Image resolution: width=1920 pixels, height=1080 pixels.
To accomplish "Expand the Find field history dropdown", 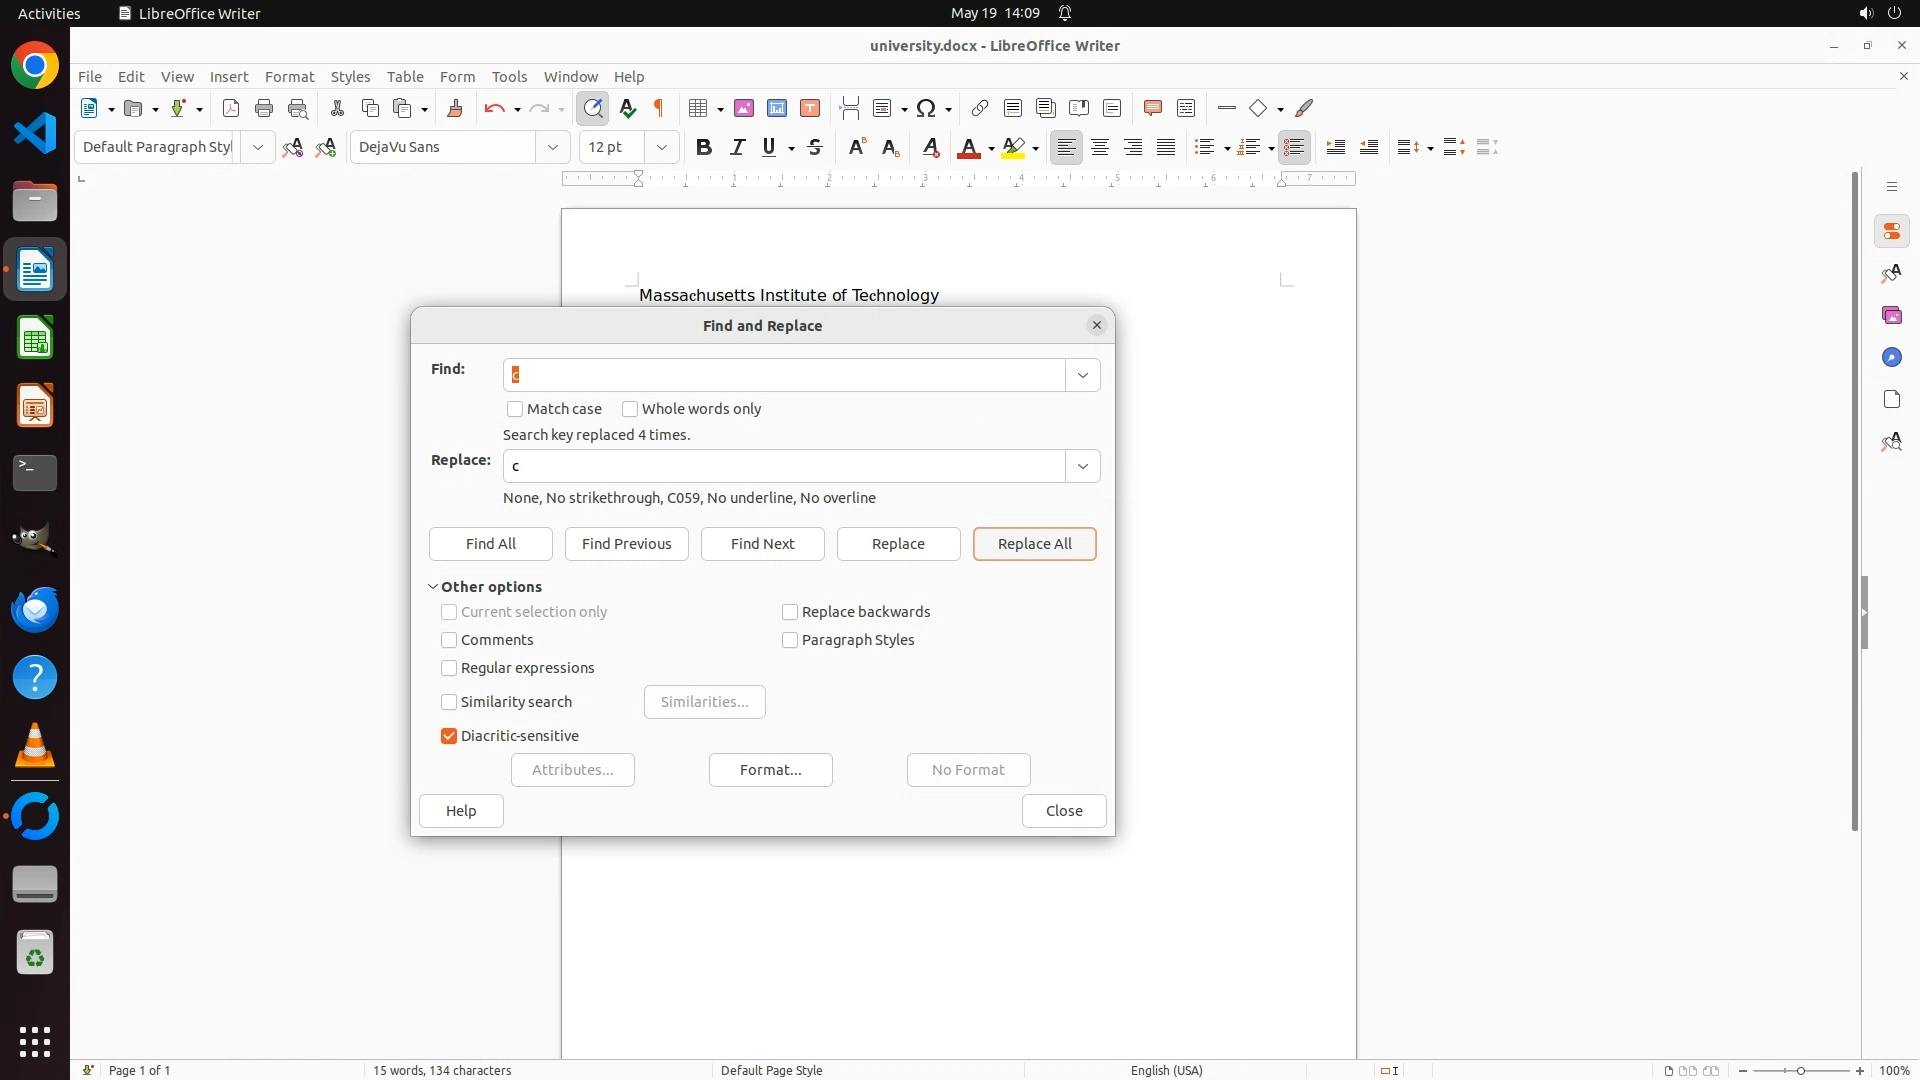I will coord(1082,375).
